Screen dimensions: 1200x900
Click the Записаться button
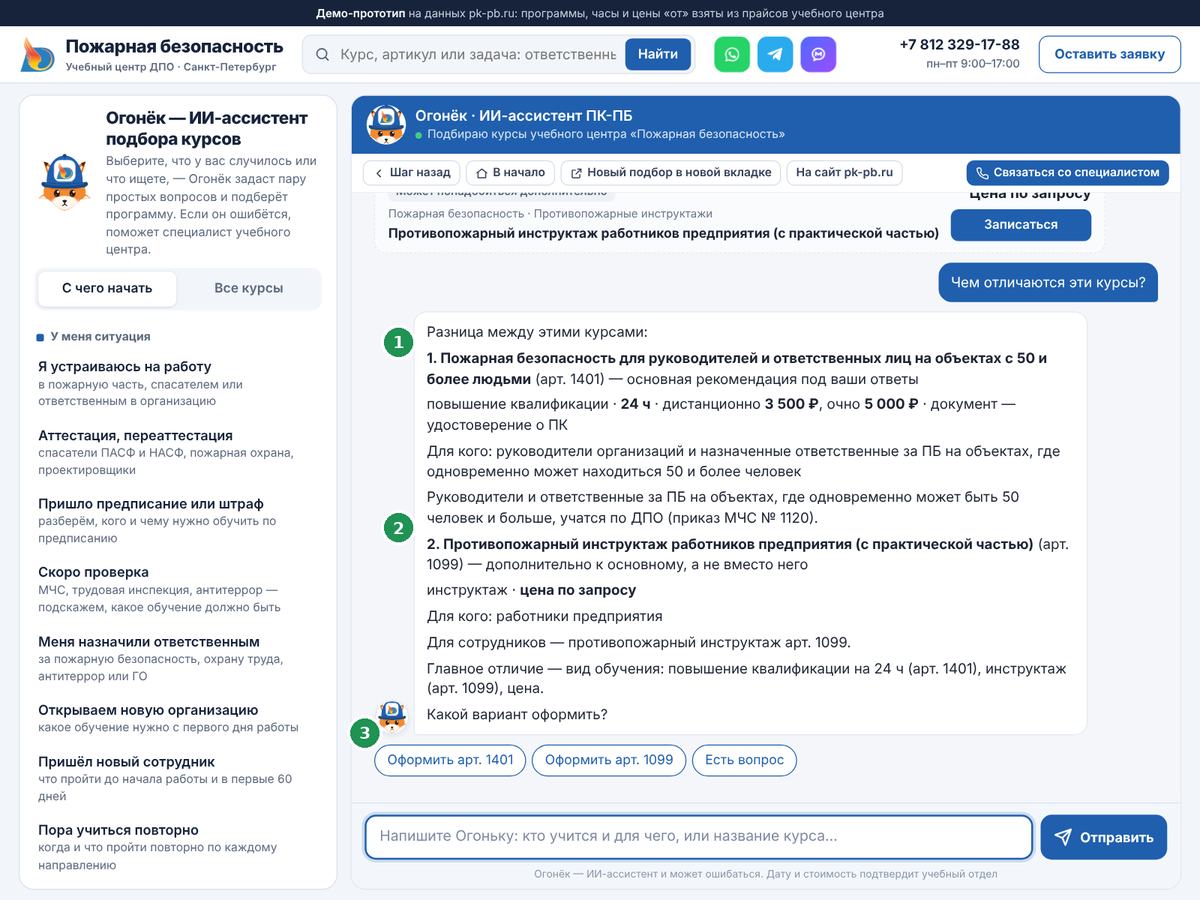[x=1020, y=225]
